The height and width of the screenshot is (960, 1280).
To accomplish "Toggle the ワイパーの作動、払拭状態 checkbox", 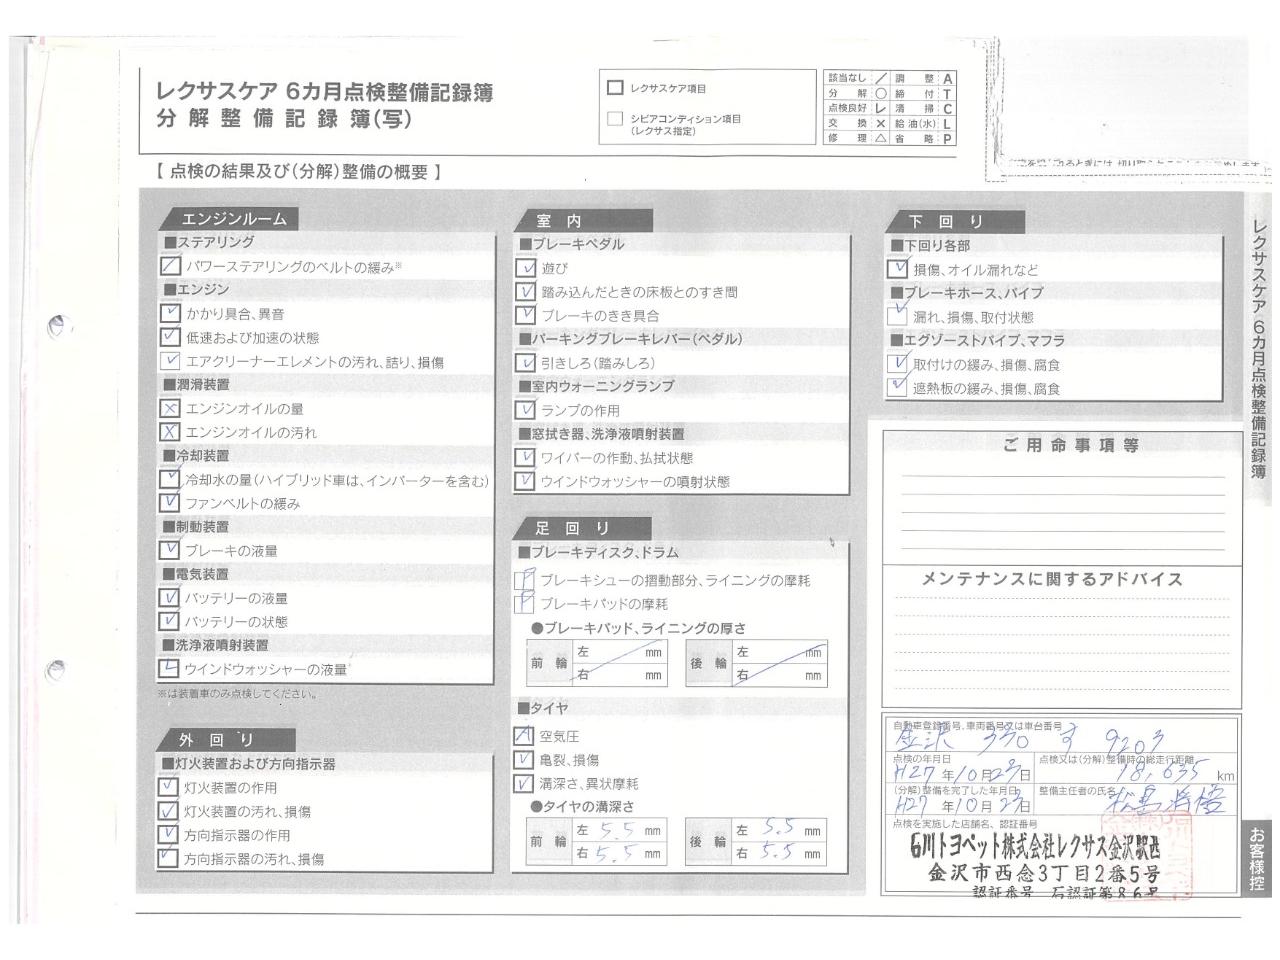I will click(525, 458).
